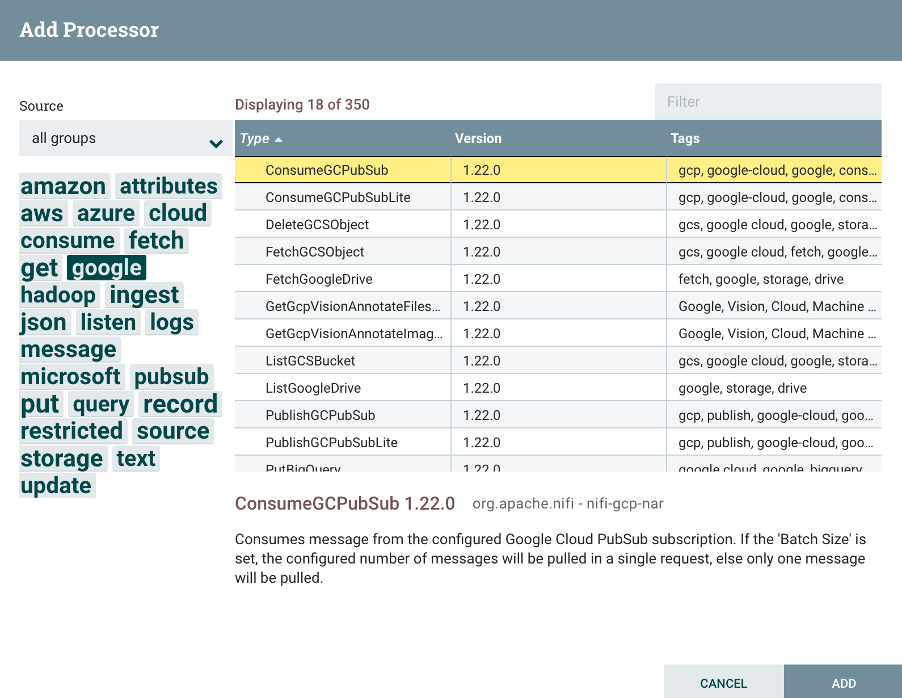The width and height of the screenshot is (902, 698).
Task: Select the 'query' tag
Action: [101, 404]
